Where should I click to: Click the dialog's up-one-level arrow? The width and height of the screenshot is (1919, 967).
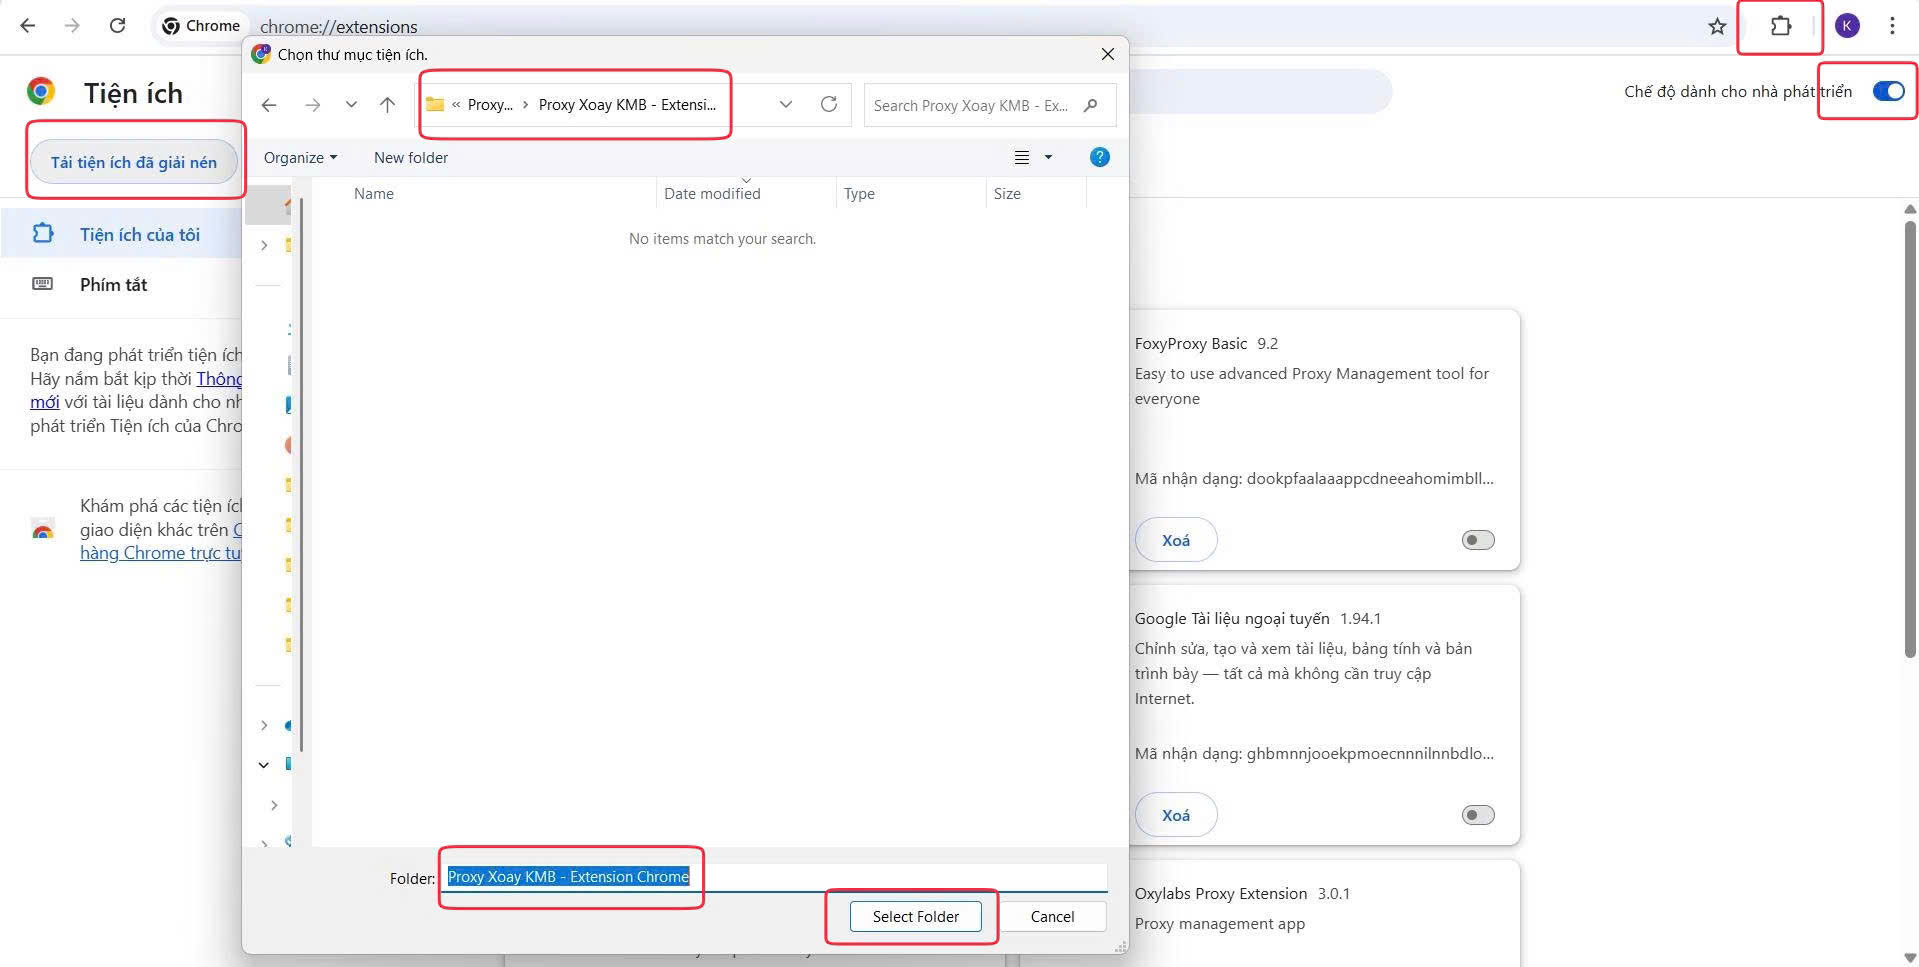coord(388,105)
